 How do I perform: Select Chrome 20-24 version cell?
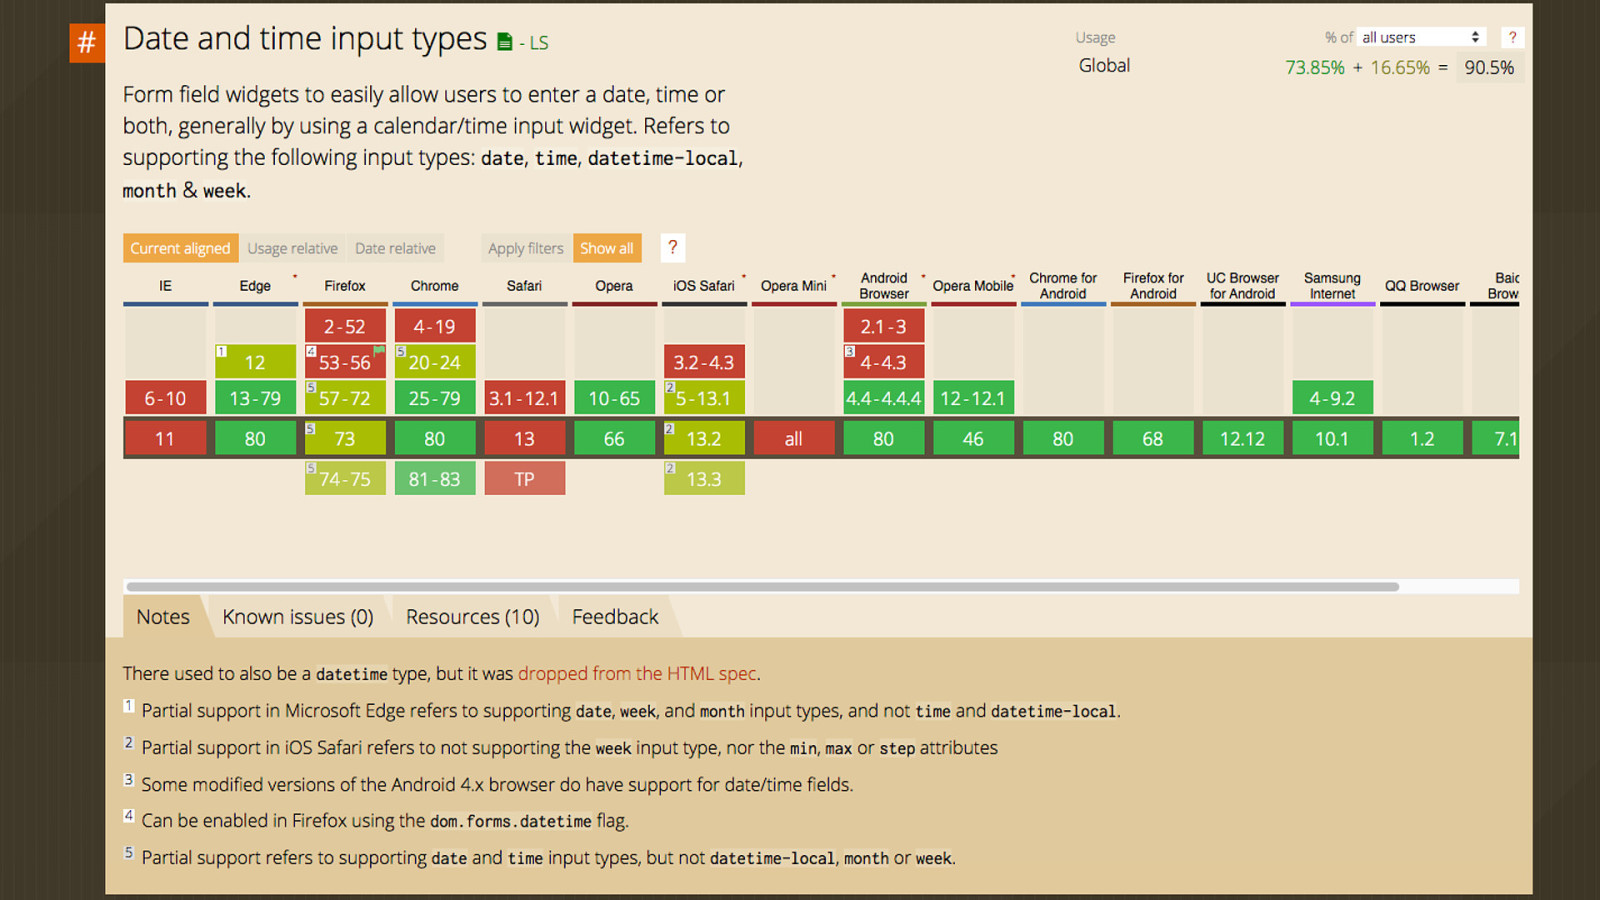[x=435, y=362]
